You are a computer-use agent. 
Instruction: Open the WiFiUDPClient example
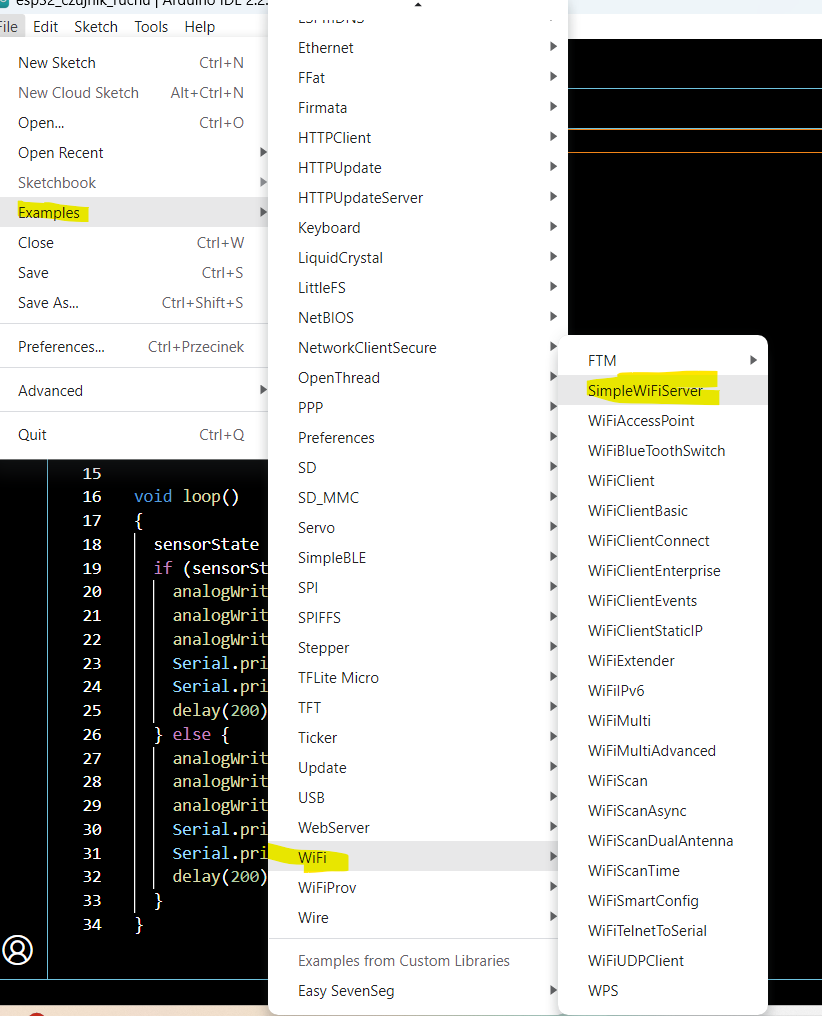point(663,961)
